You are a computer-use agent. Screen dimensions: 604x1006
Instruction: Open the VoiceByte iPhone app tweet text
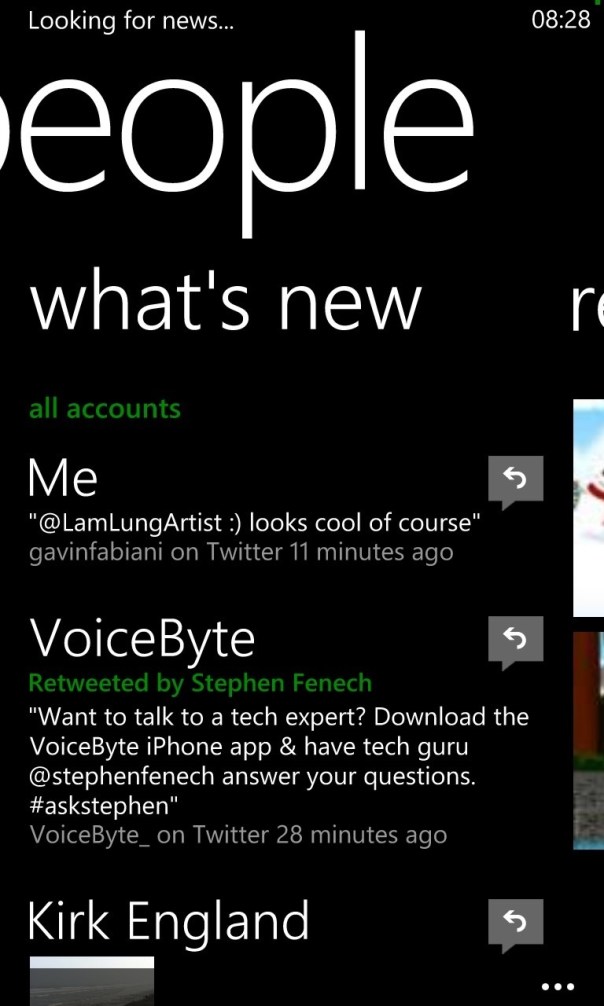279,762
